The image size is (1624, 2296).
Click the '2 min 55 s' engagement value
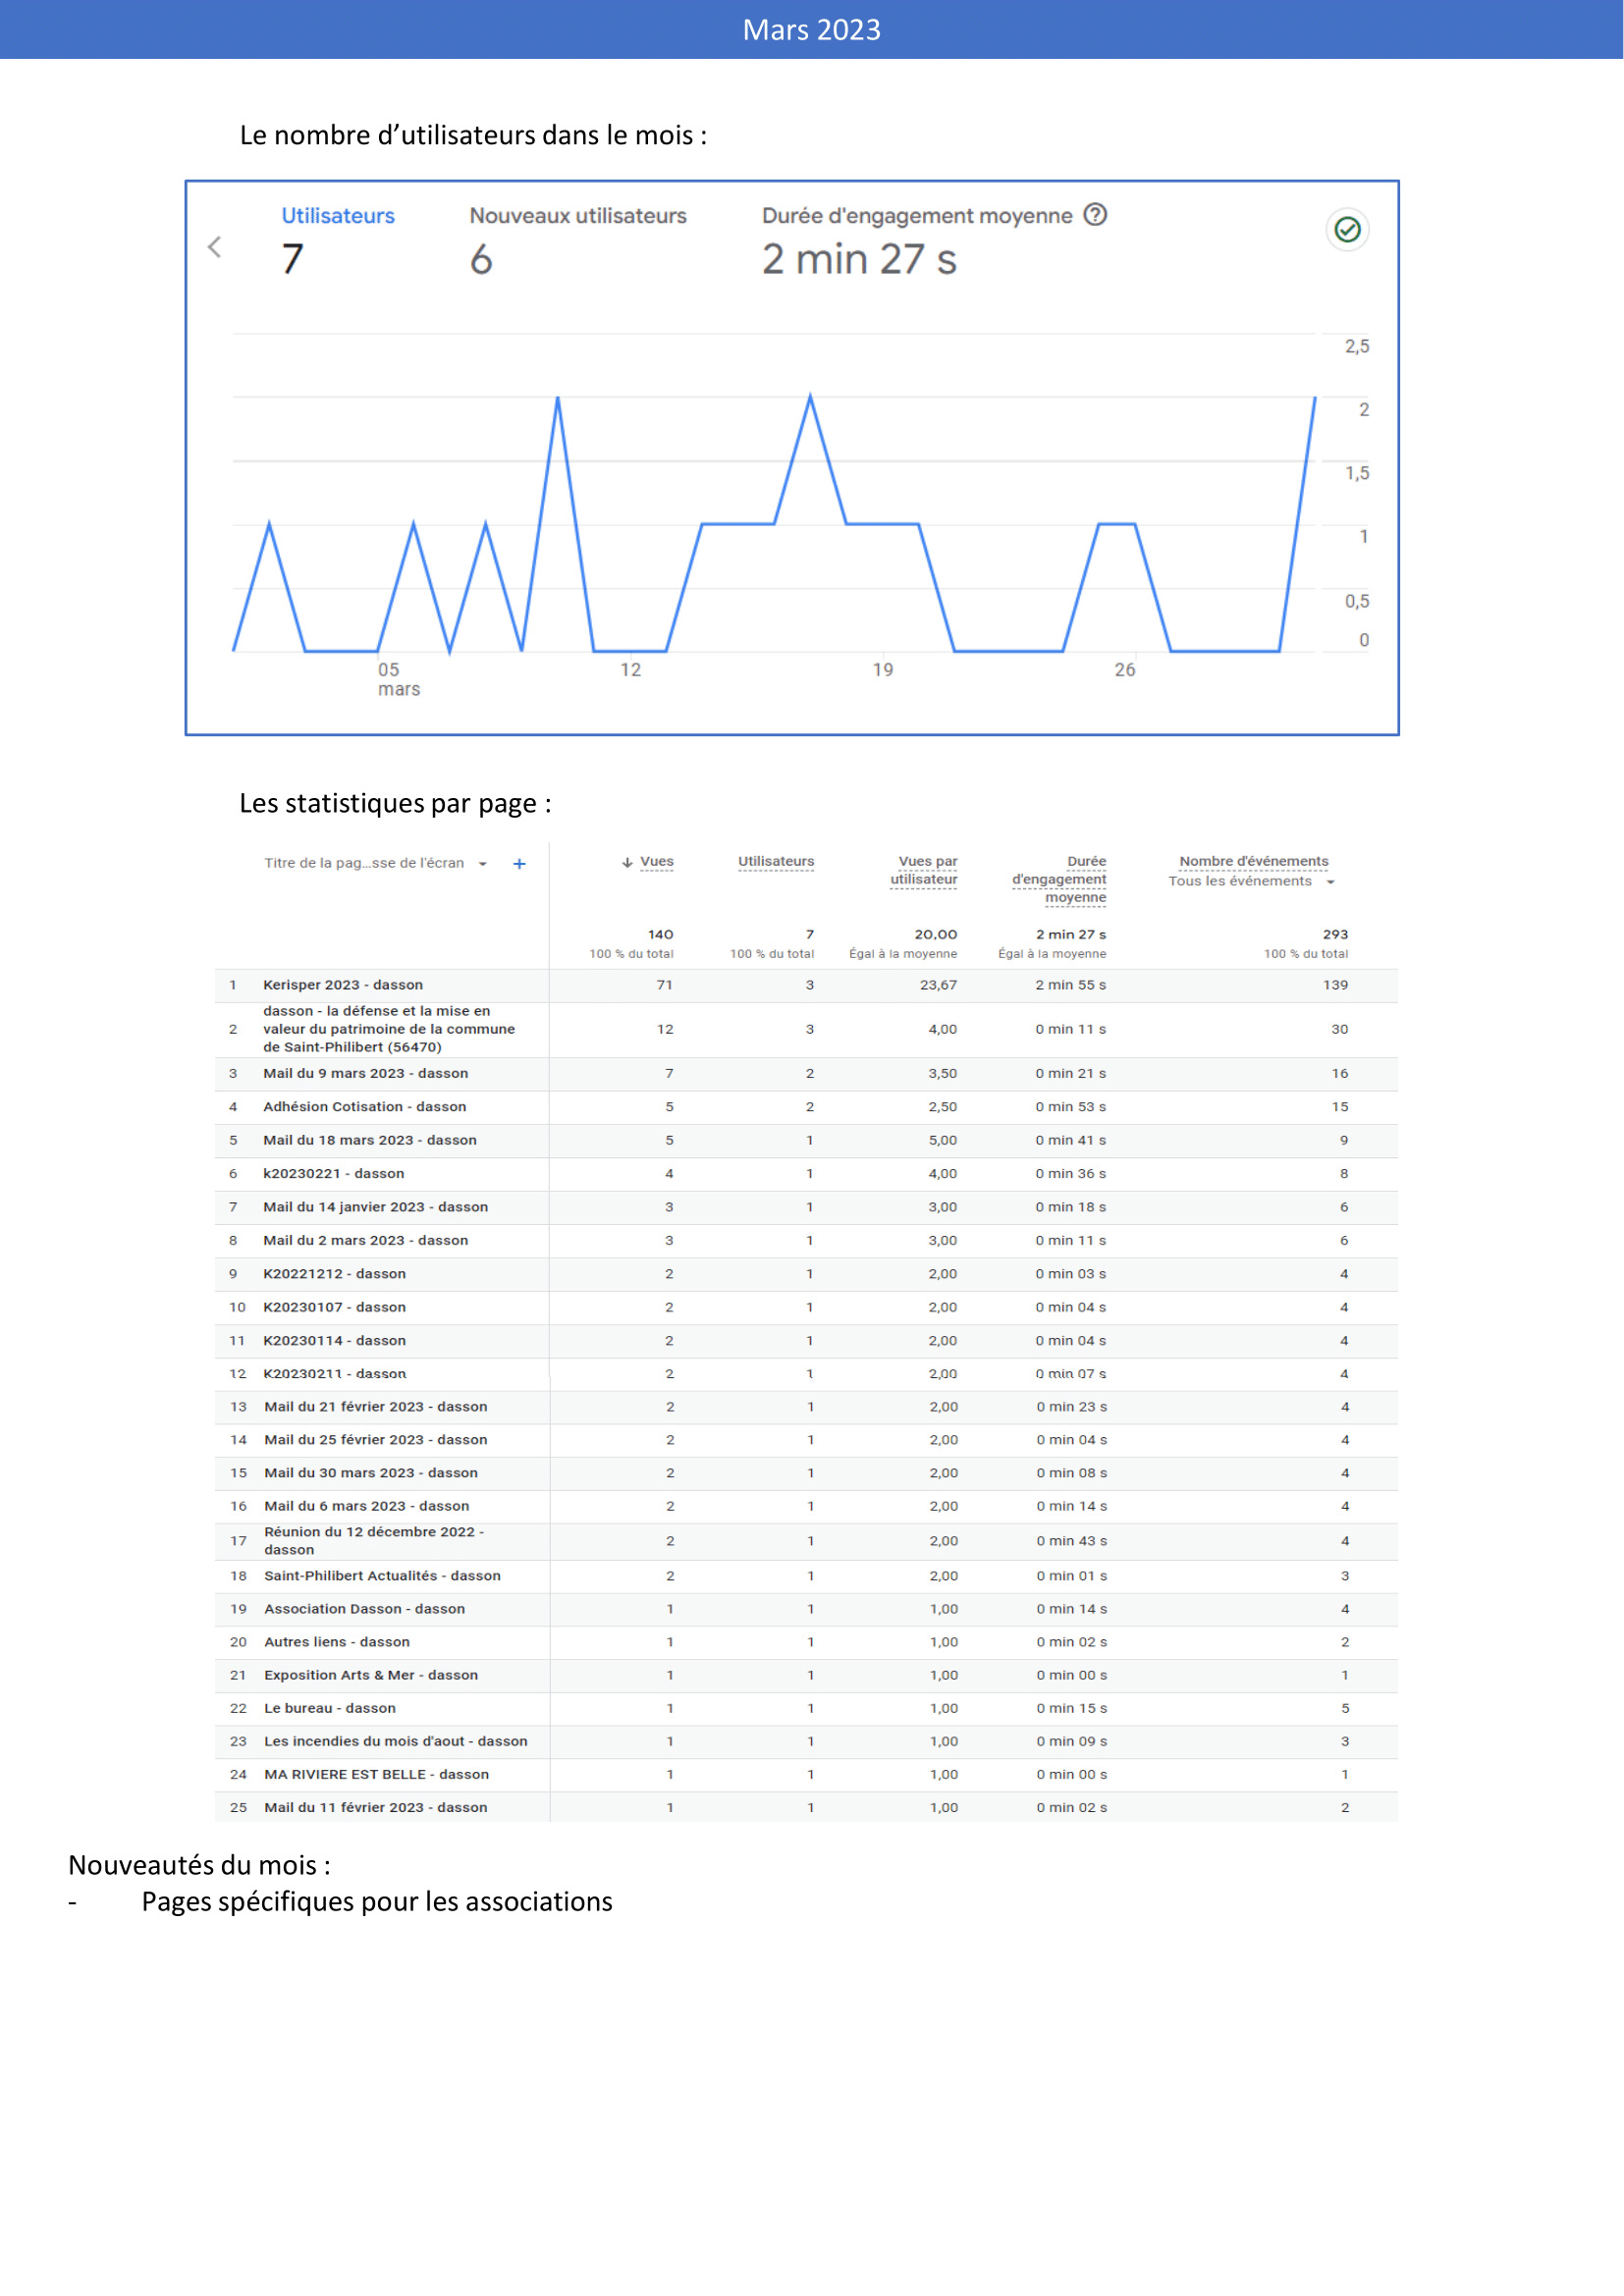[1071, 986]
